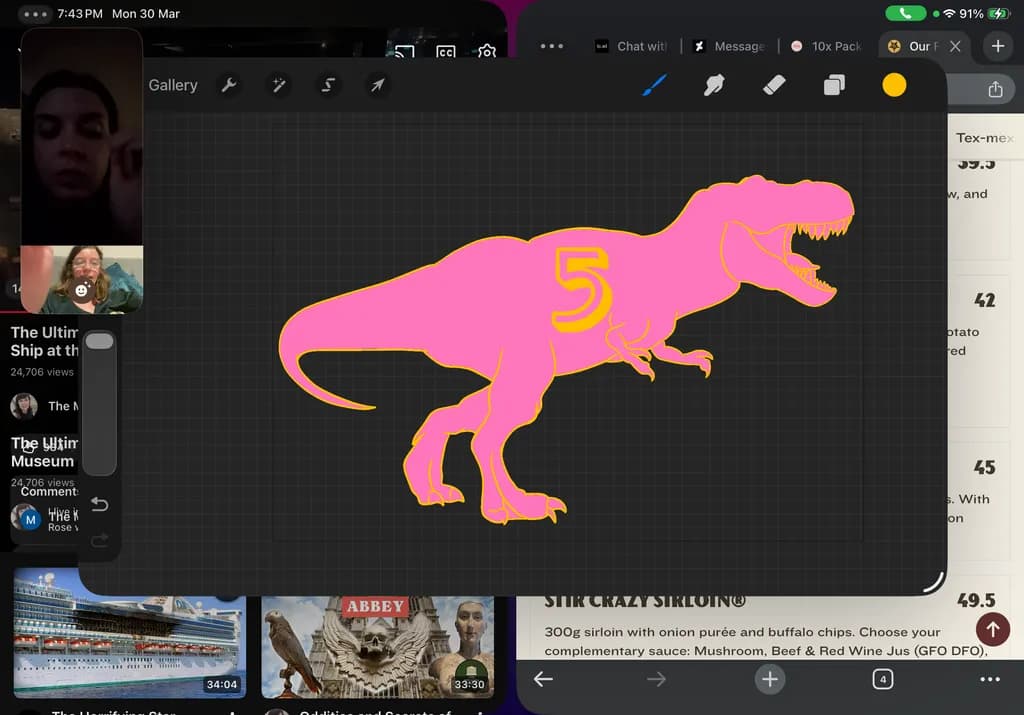Open browser bottom bar more options
The image size is (1024, 715).
[990, 680]
